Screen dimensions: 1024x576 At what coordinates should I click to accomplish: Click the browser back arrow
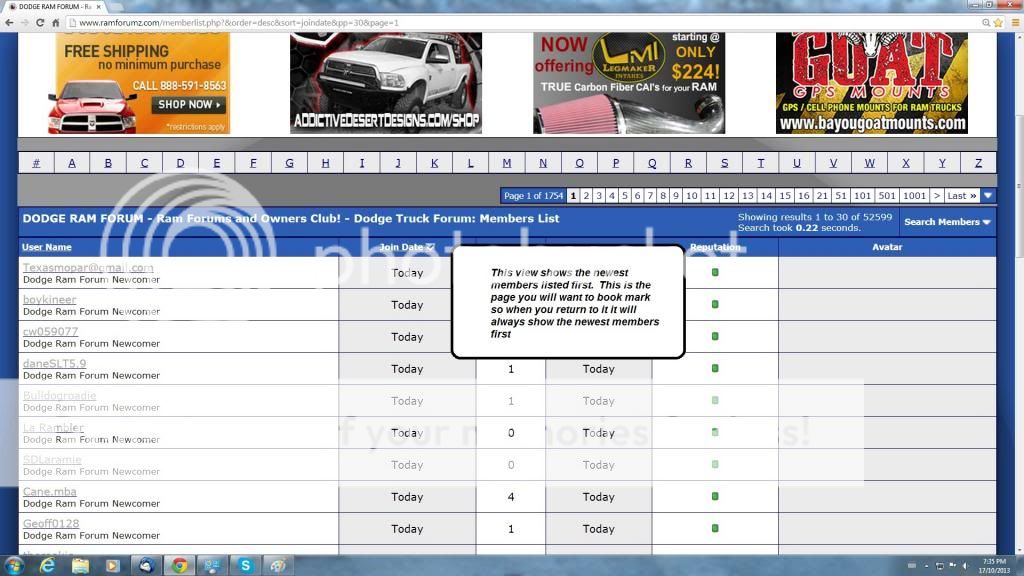click(x=9, y=22)
